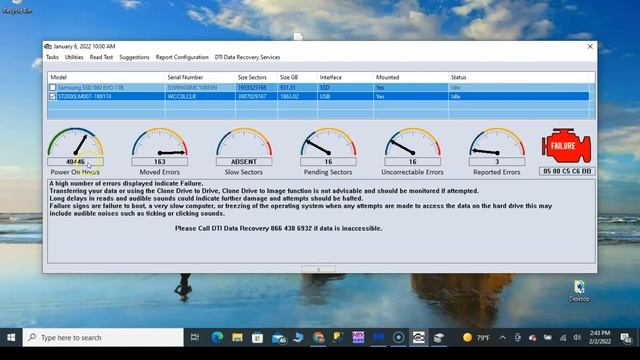Click the dark blue taskbar app icon

click(378, 338)
